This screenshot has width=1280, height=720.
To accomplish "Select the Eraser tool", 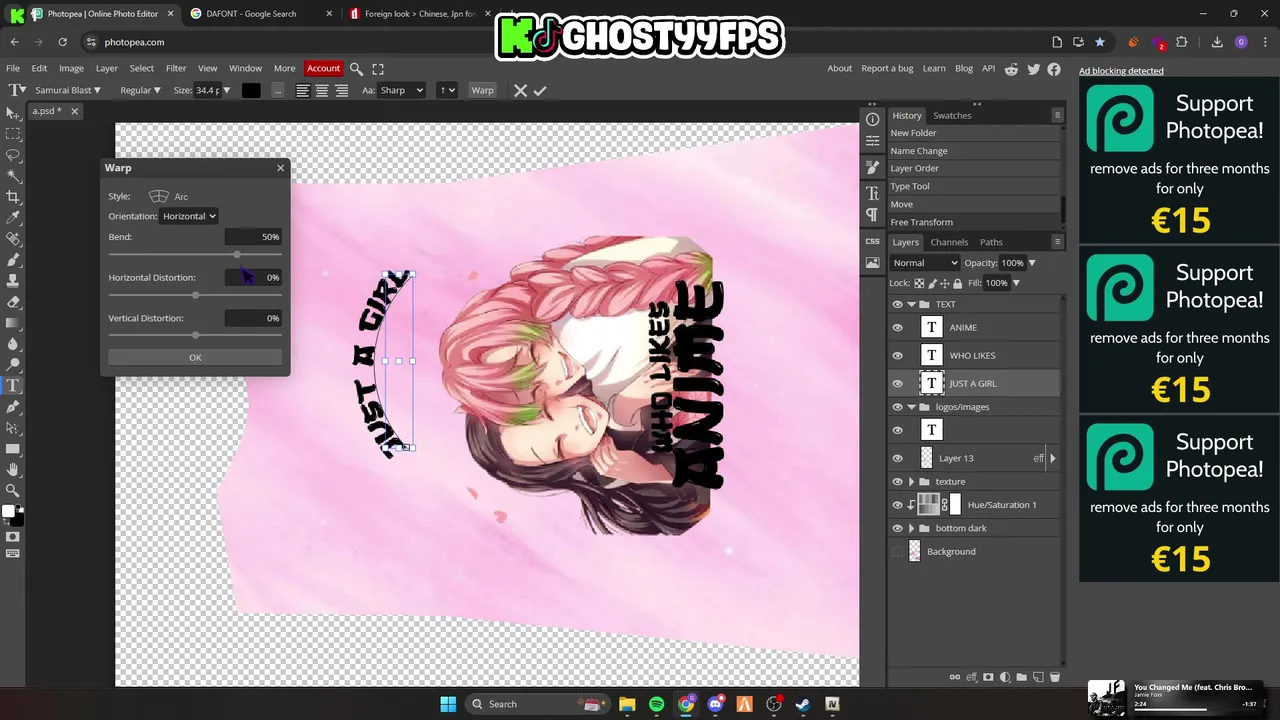I will pyautogui.click(x=12, y=302).
